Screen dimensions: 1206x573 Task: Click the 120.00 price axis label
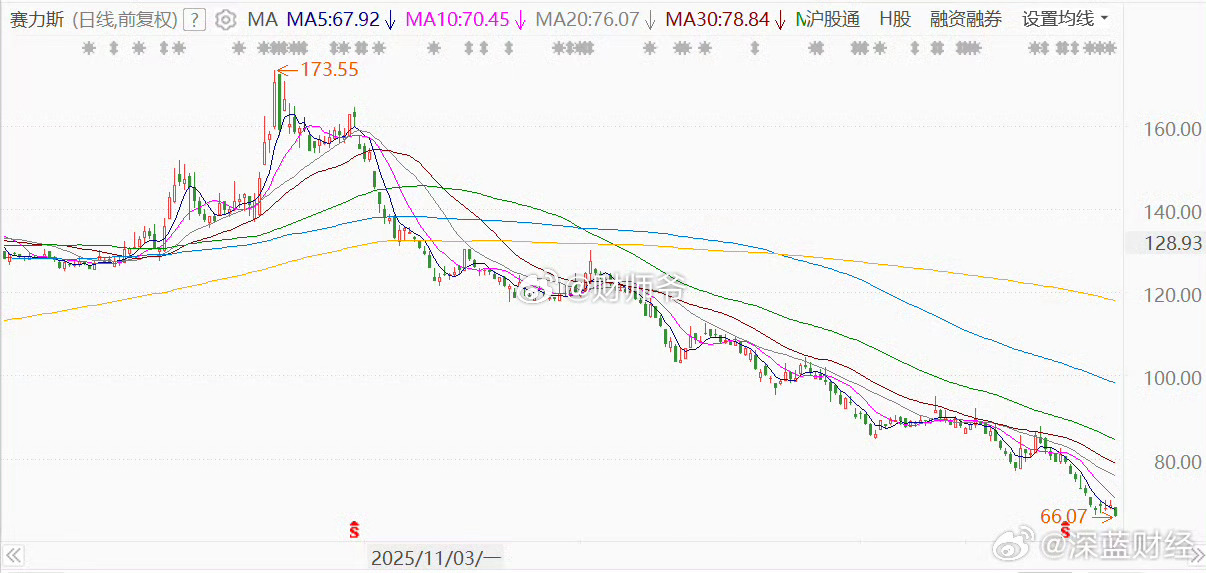(1173, 295)
